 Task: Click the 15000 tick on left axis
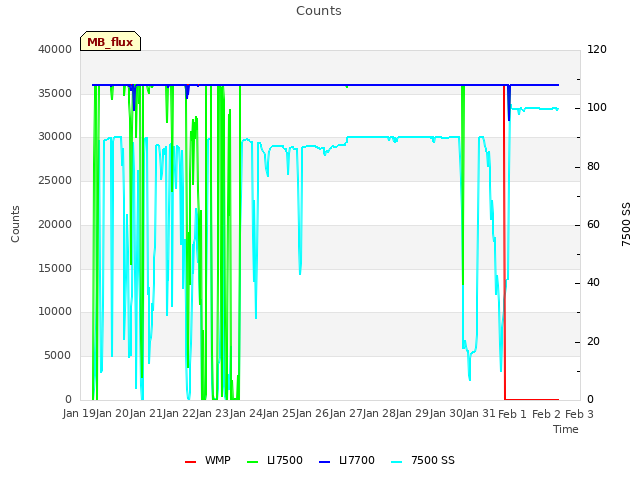click(55, 268)
